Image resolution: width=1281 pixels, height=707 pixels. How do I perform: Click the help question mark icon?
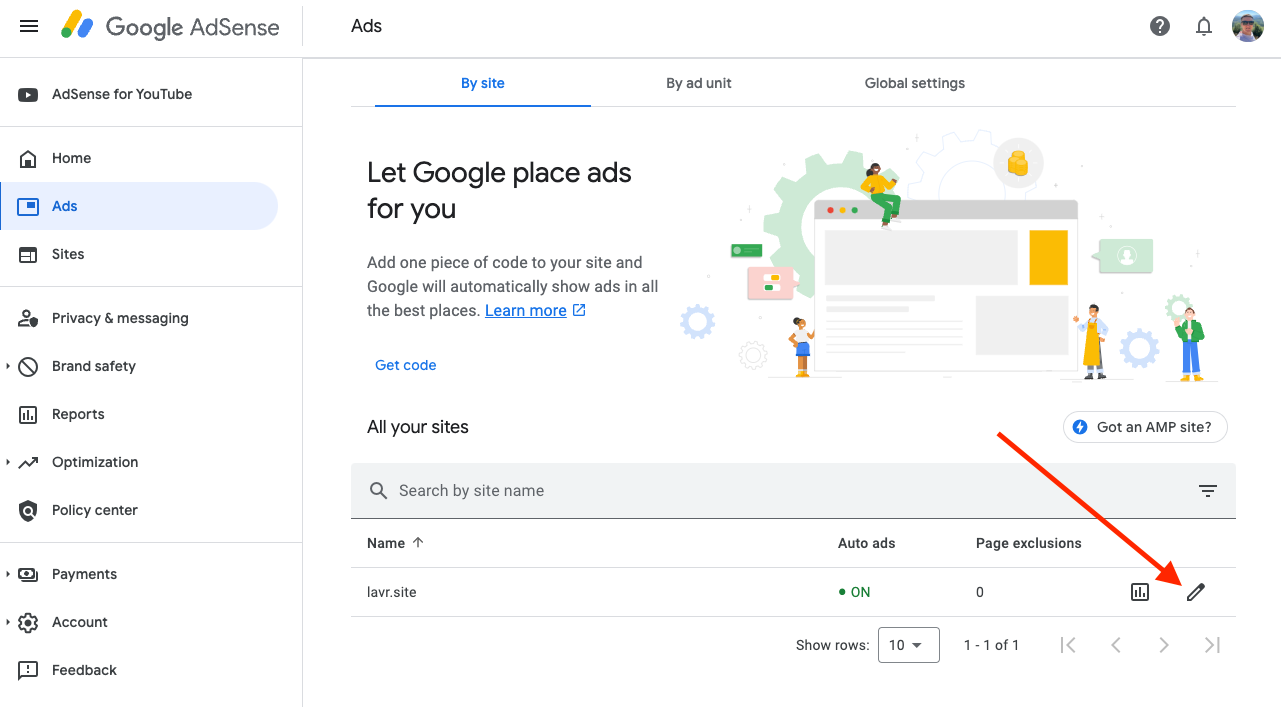[1160, 26]
